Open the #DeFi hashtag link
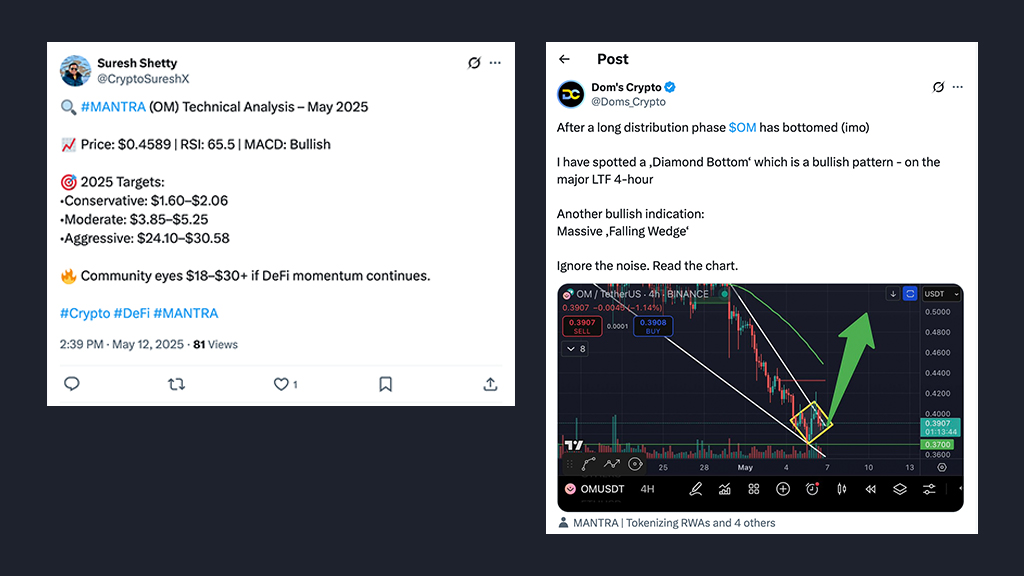The width and height of the screenshot is (1024, 576). coord(132,313)
